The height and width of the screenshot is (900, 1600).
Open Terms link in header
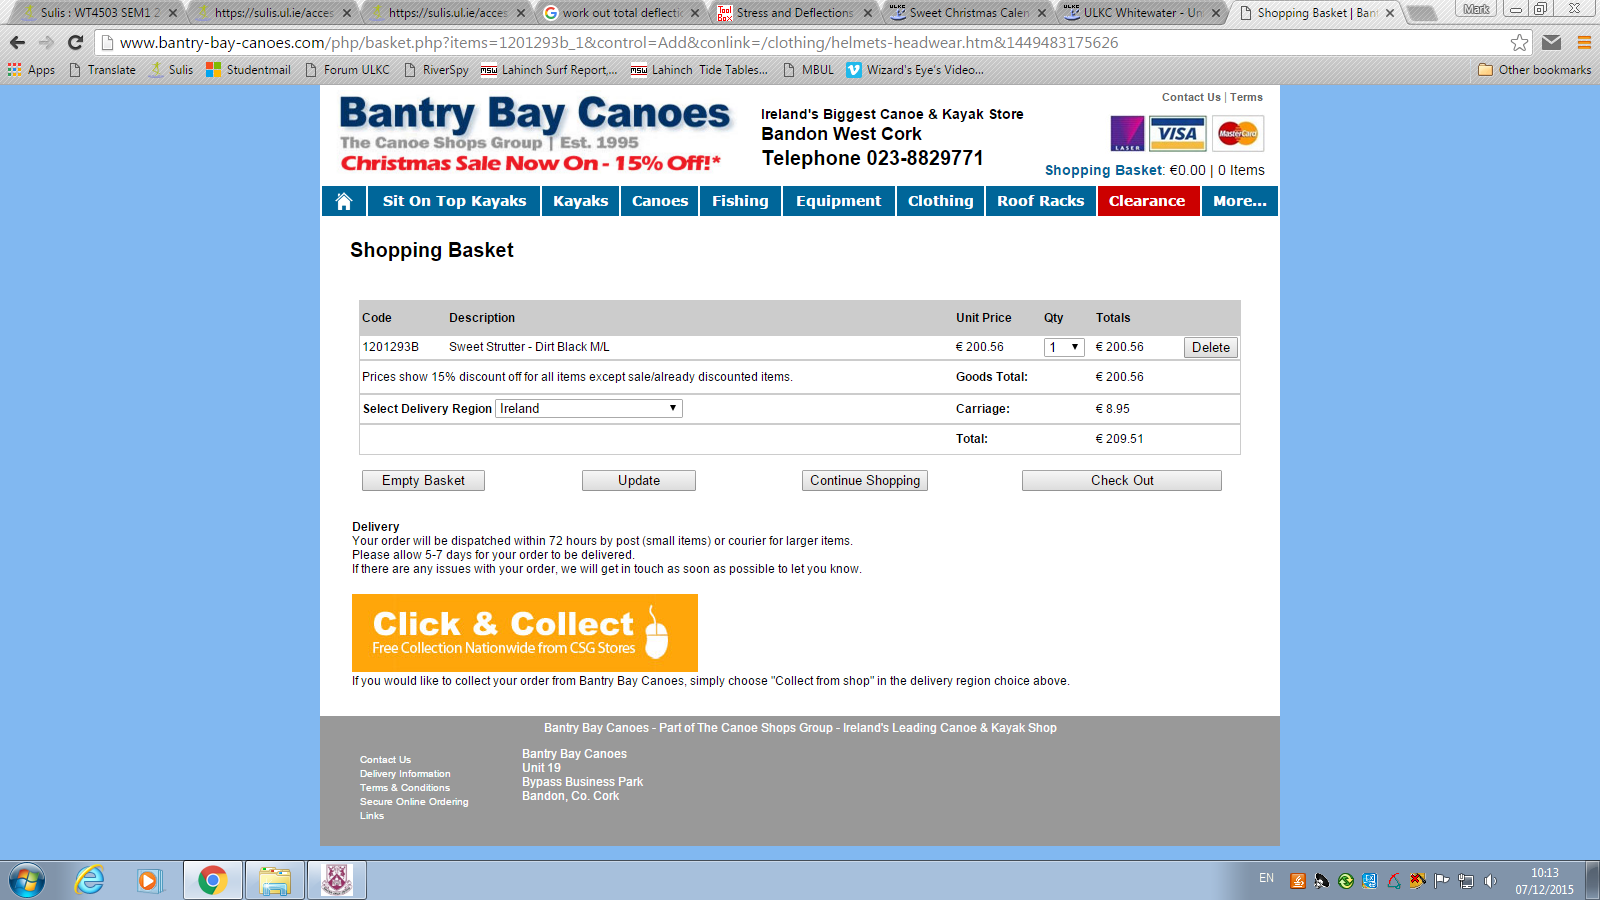[1246, 97]
